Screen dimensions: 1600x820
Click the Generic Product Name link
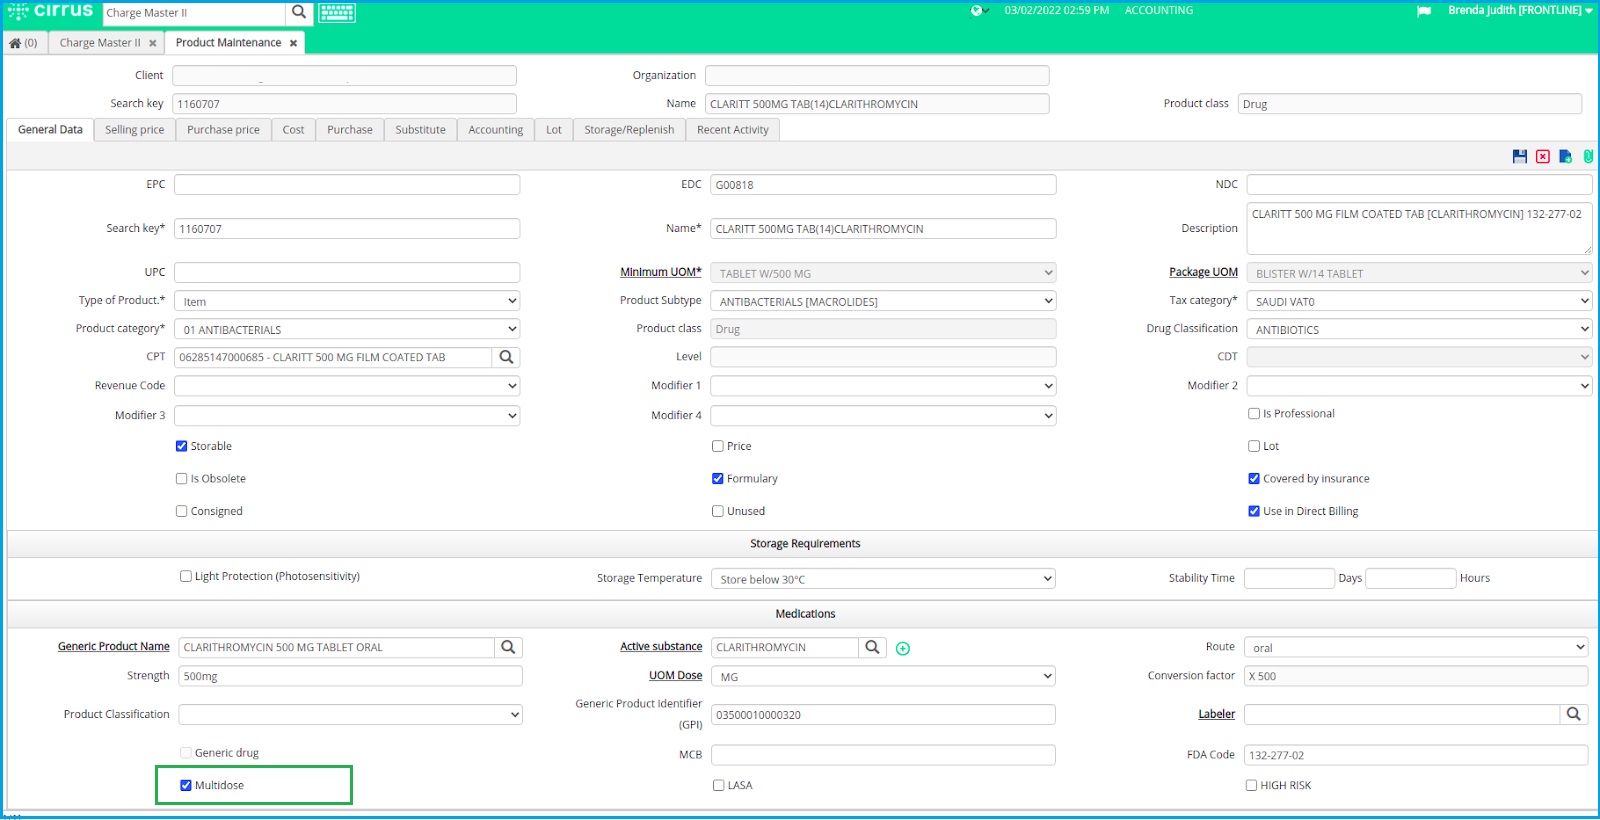click(113, 647)
